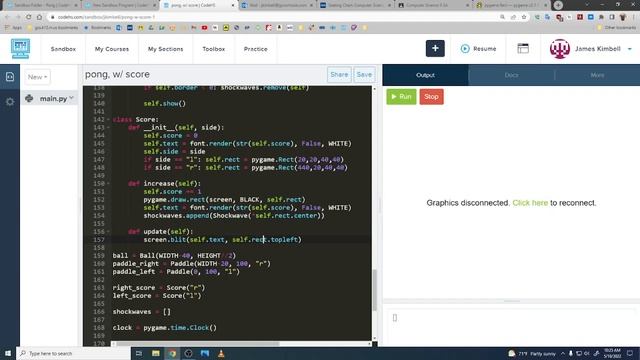The width and height of the screenshot is (640, 360).
Task: Open the New file dropdown
Action: pyautogui.click(x=38, y=77)
